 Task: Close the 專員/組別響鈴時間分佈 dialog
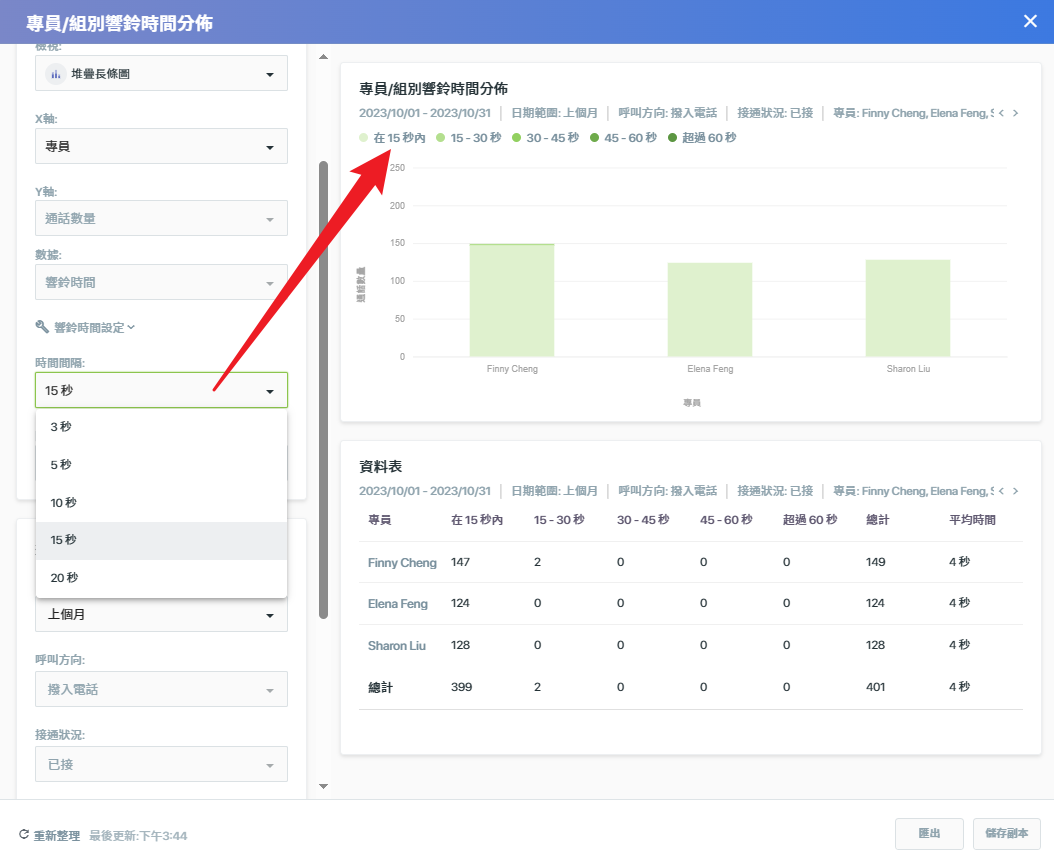pyautogui.click(x=1030, y=22)
